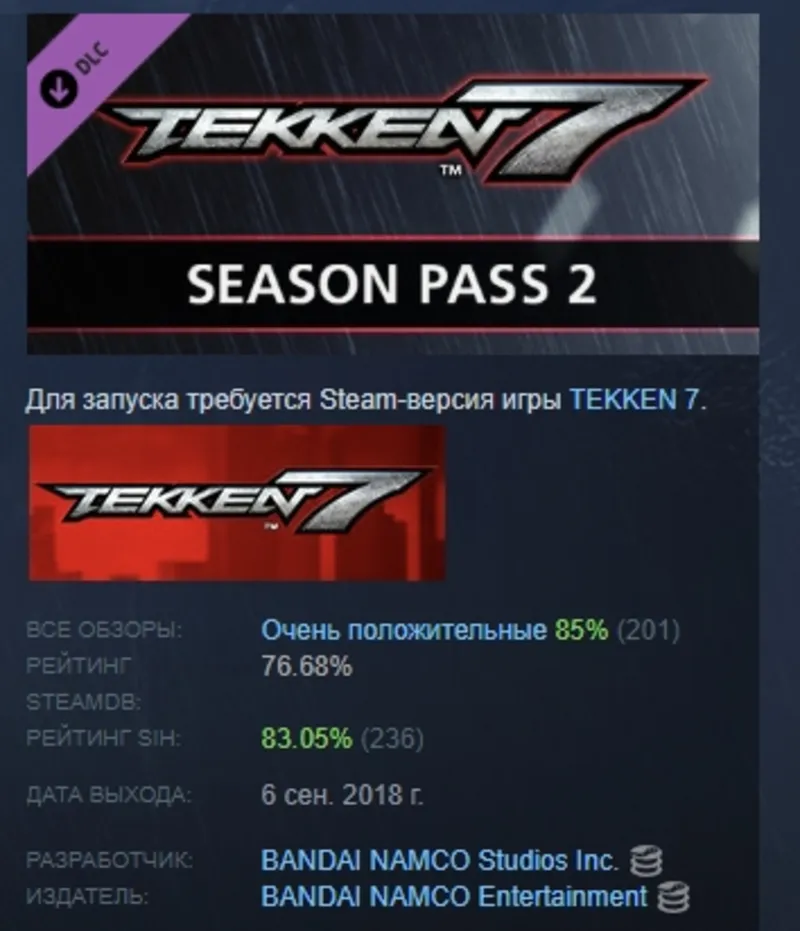Click the (236) SIH review count
Image resolution: width=800 pixels, height=931 pixels.
click(x=392, y=739)
